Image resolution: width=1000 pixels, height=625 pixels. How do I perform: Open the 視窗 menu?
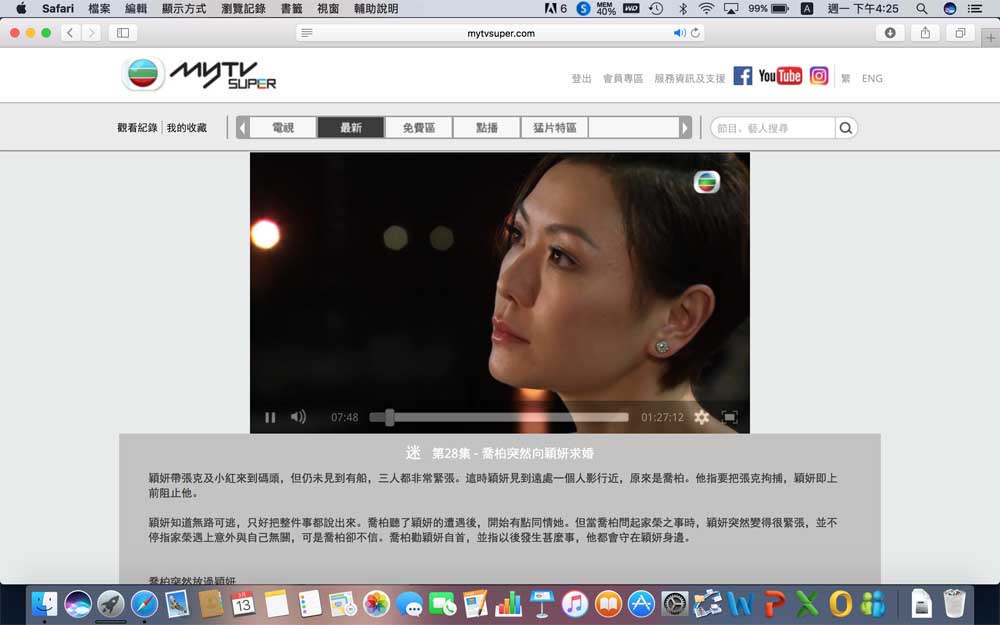(328, 8)
